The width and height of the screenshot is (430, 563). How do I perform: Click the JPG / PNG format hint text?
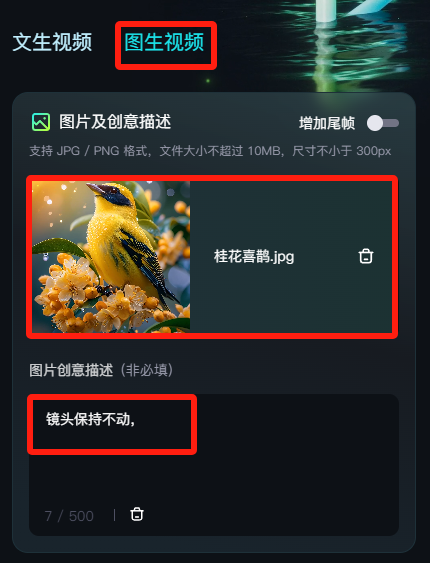(x=210, y=151)
